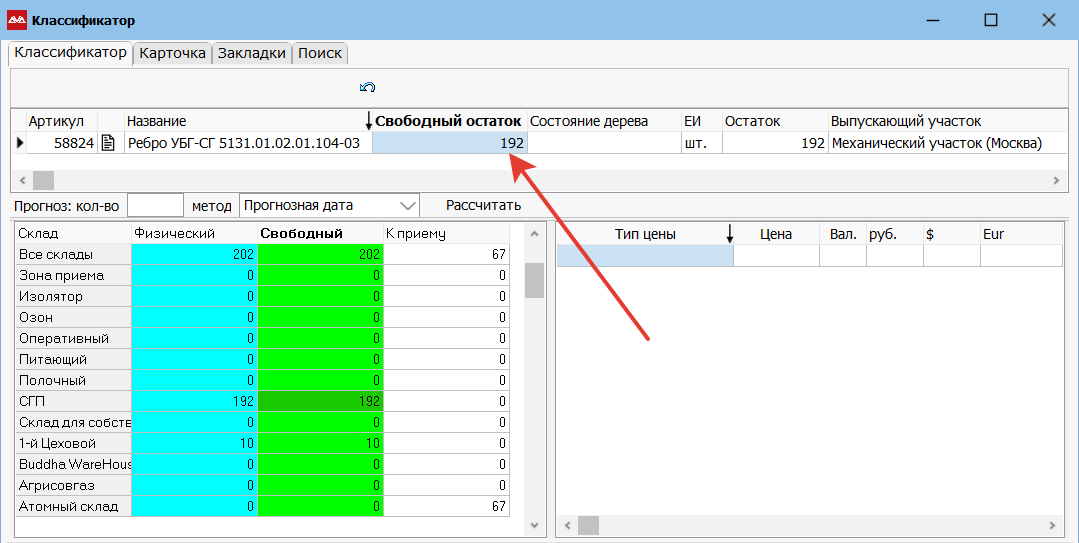Click the blue undo arrow icon

point(367,88)
